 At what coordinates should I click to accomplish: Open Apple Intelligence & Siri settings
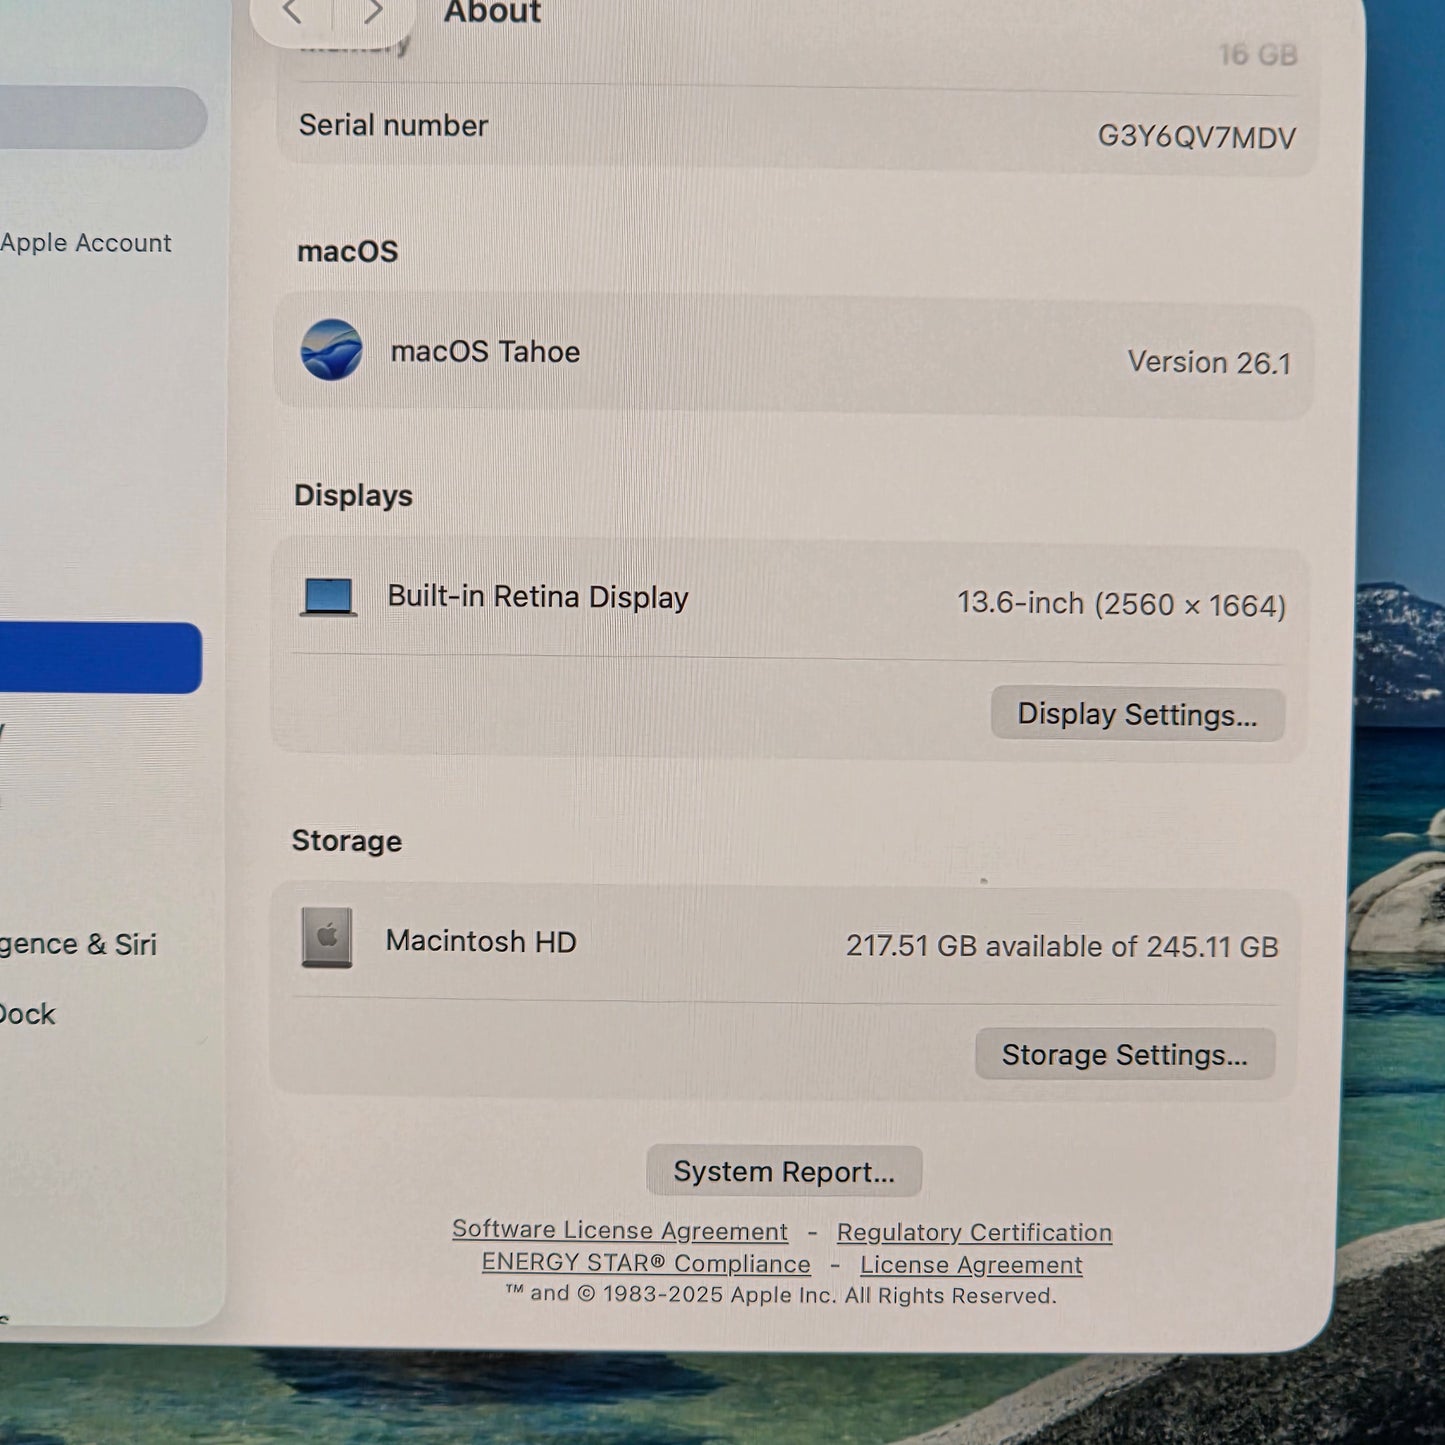tap(78, 943)
